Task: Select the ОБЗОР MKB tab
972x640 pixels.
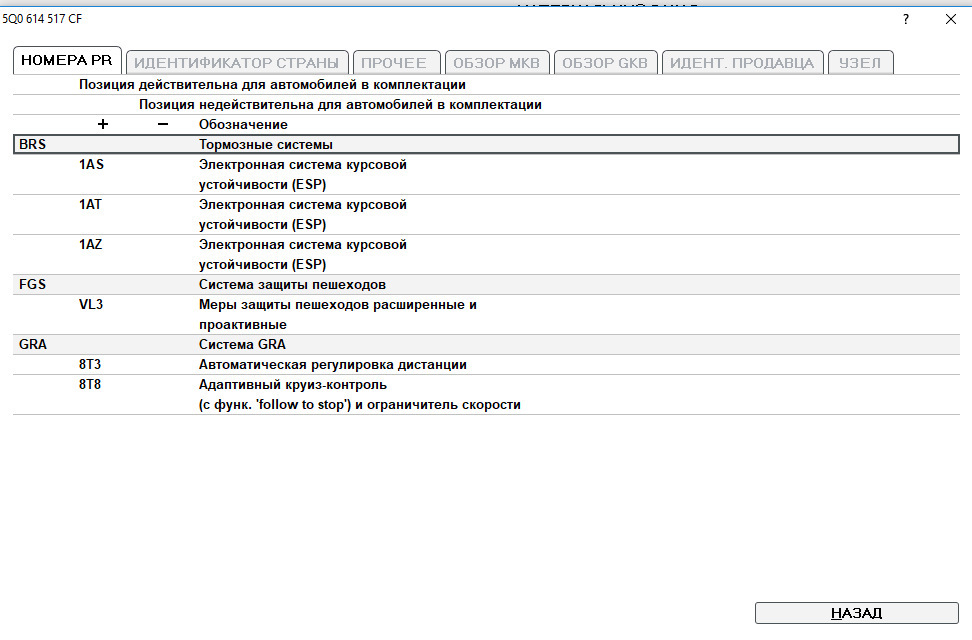Action: click(497, 61)
